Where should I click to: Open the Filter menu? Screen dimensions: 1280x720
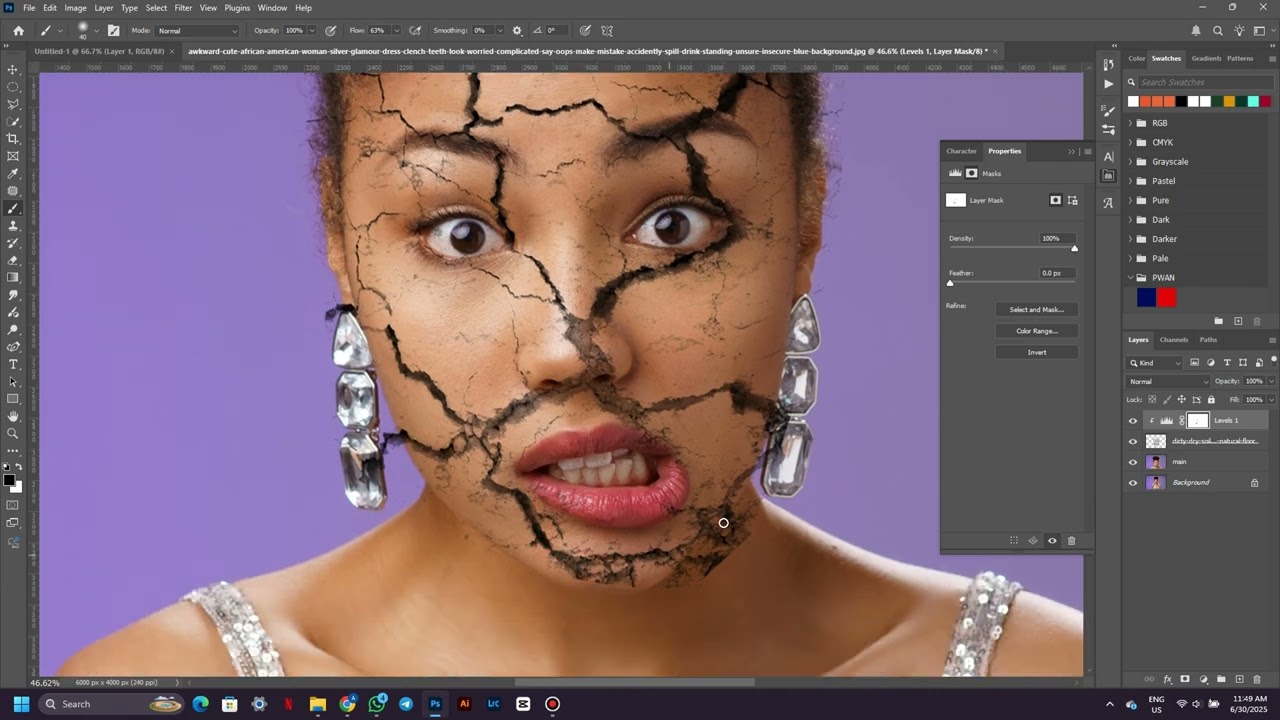(x=183, y=7)
